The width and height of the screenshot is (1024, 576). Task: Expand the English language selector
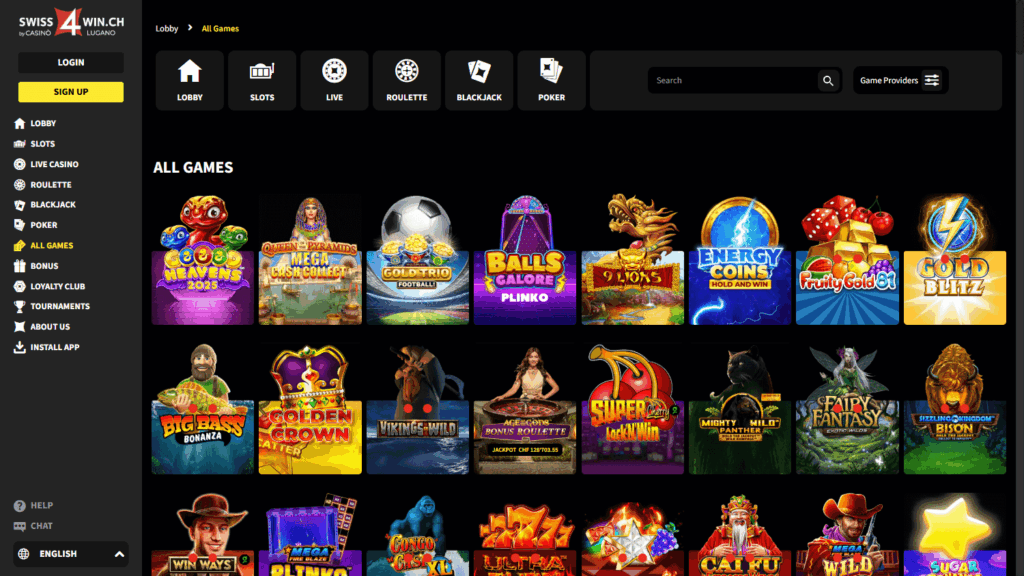coord(71,554)
